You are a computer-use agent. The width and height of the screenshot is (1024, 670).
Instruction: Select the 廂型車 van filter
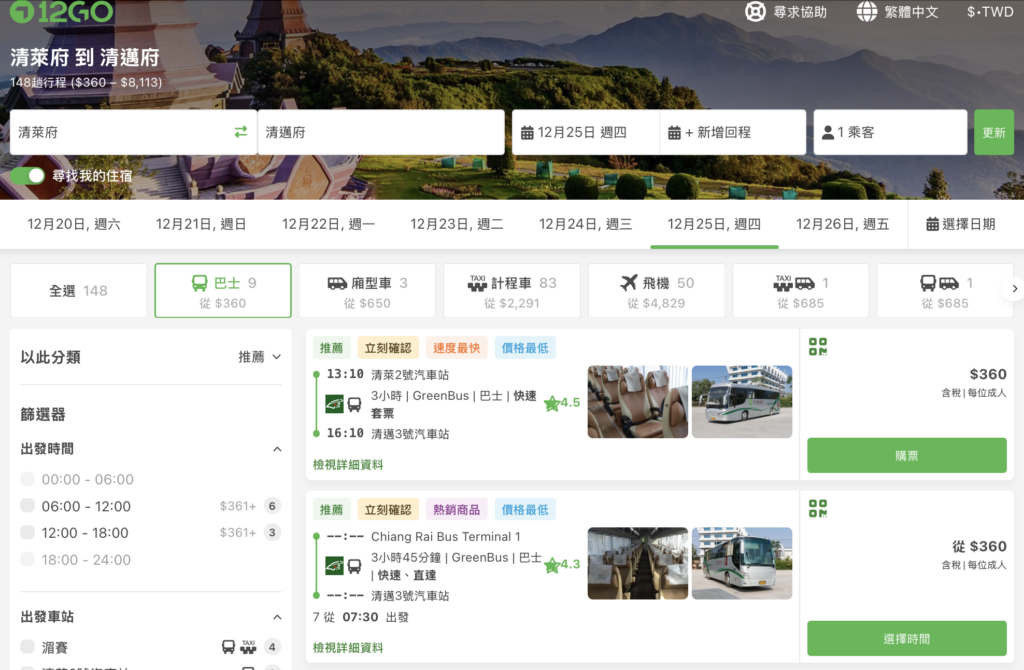coord(367,290)
